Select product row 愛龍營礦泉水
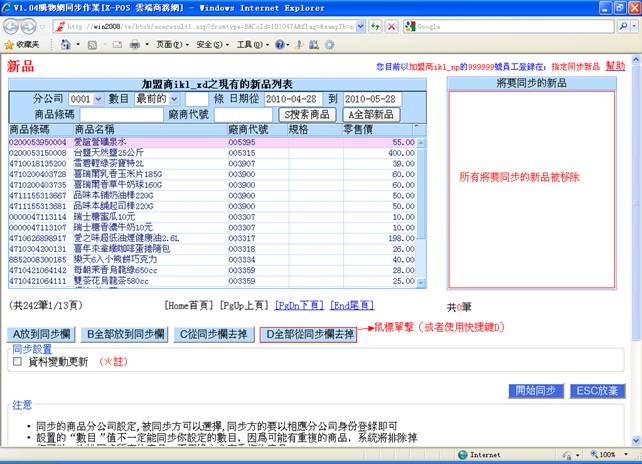The height and width of the screenshot is (464, 642). pyautogui.click(x=110, y=143)
